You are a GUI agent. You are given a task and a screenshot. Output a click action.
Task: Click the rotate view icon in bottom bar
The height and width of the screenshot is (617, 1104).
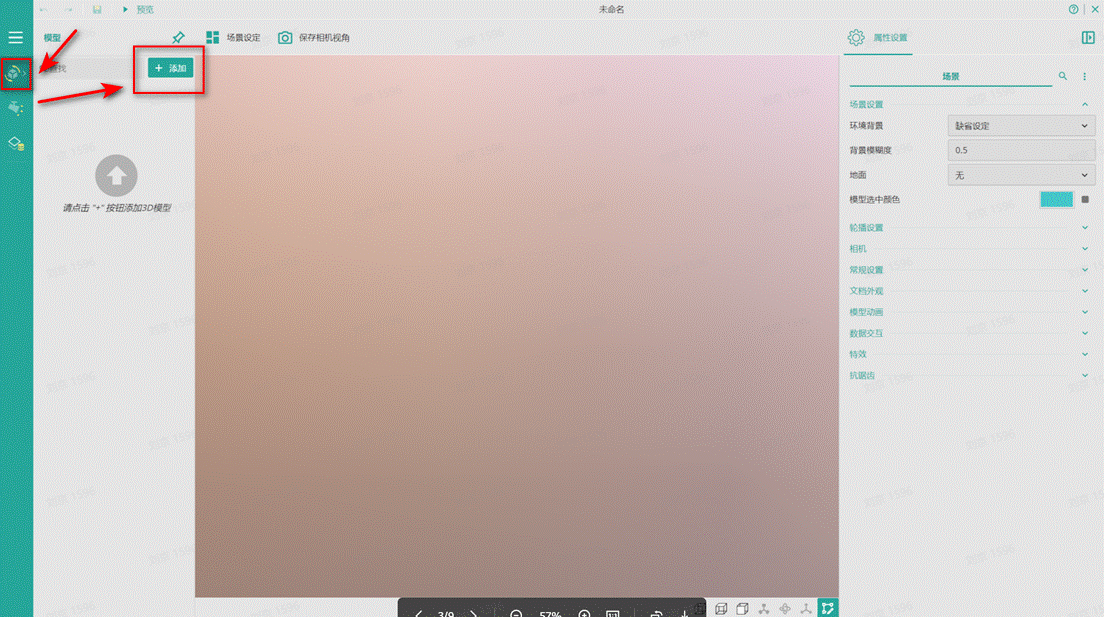click(x=656, y=613)
